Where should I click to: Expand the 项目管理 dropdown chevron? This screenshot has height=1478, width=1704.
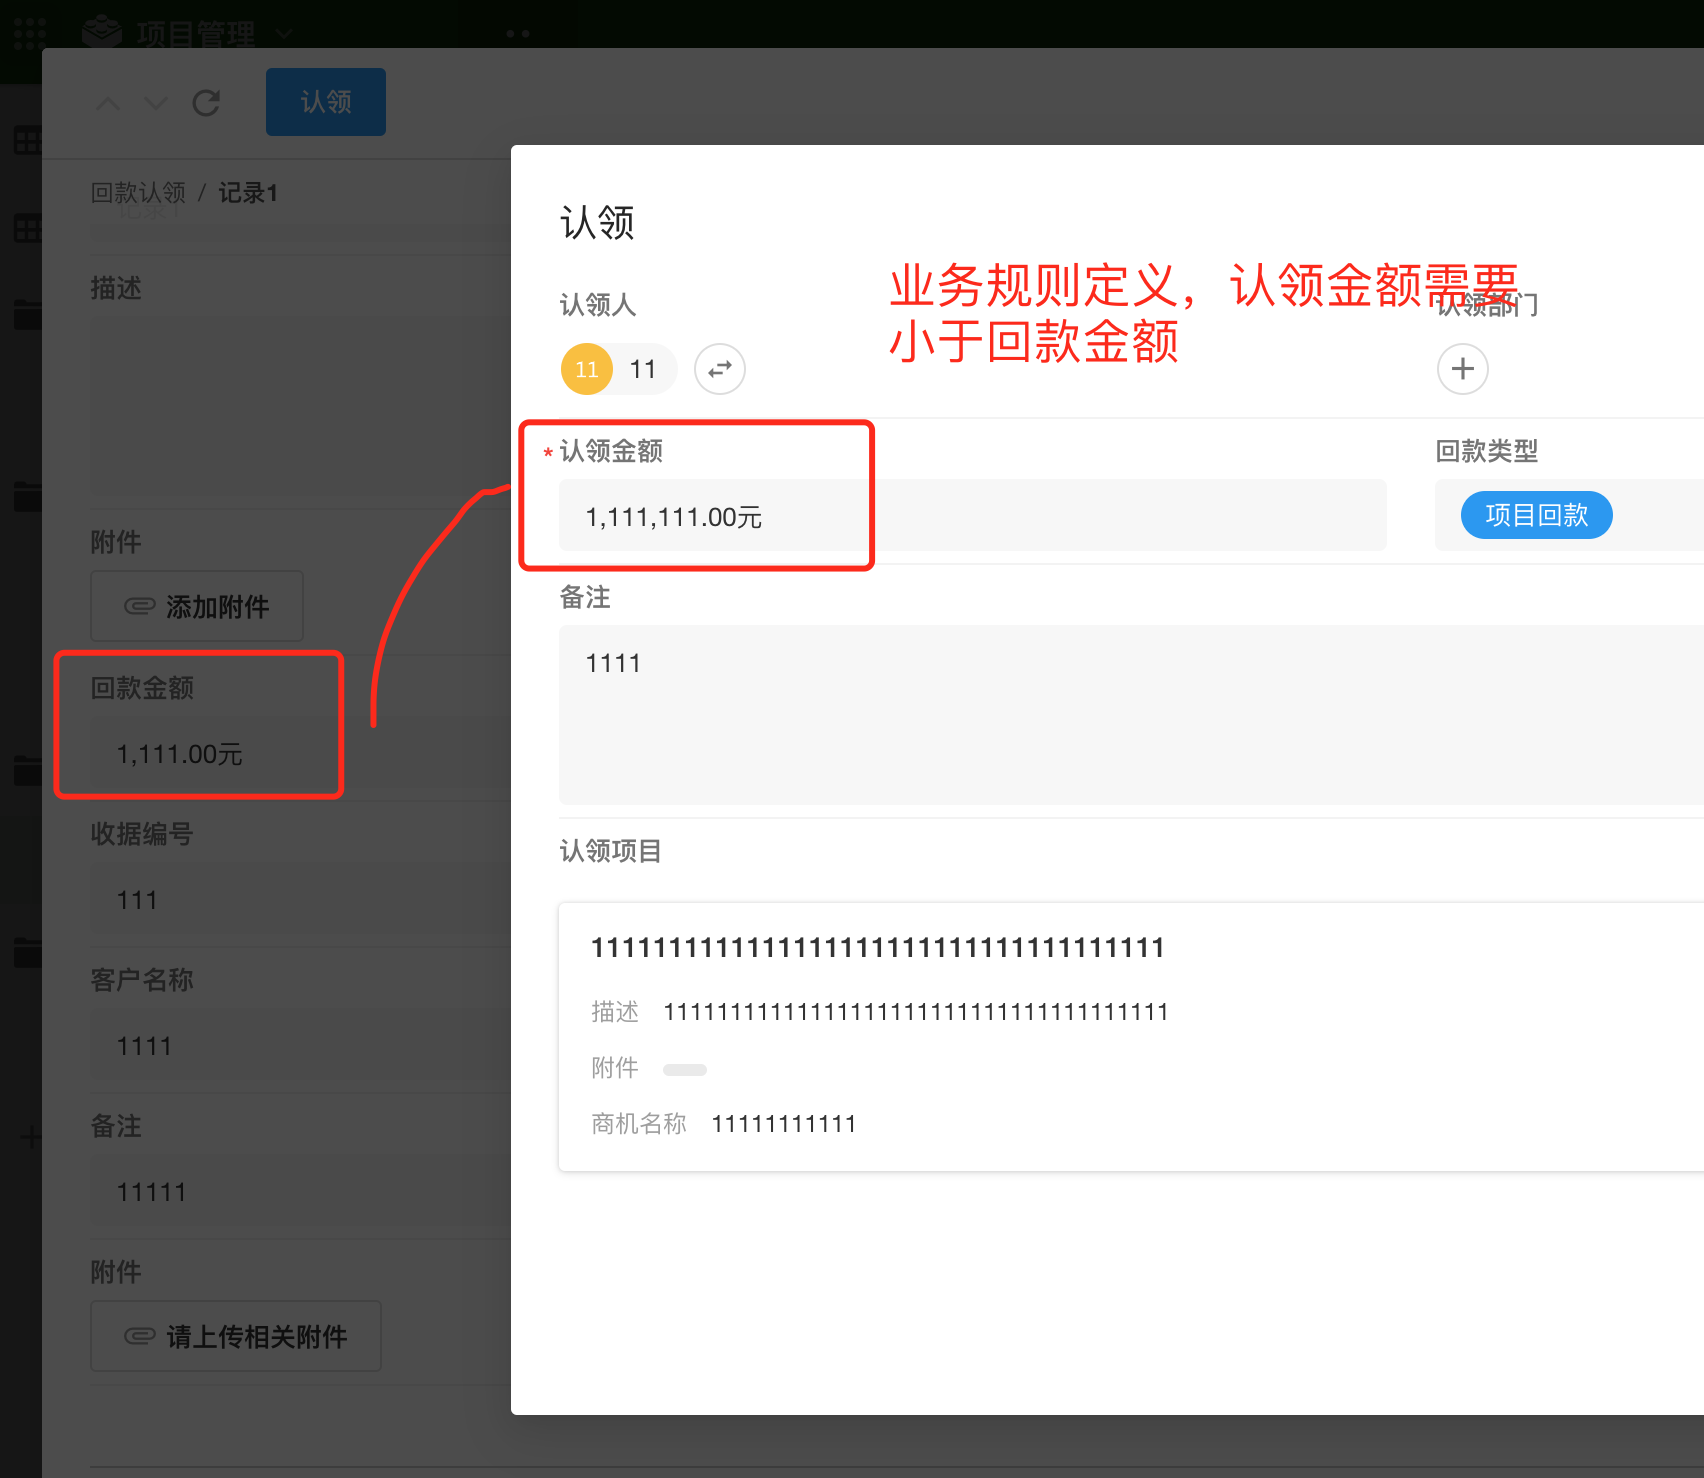coord(284,34)
